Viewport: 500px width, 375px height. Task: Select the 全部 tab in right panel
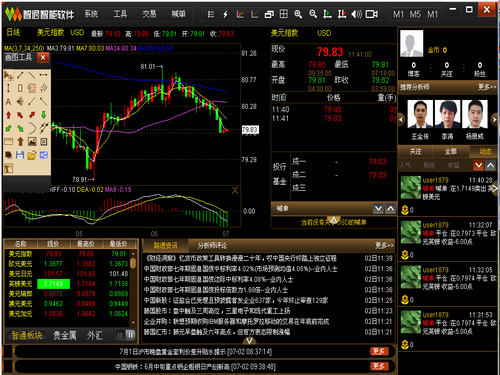(x=451, y=151)
